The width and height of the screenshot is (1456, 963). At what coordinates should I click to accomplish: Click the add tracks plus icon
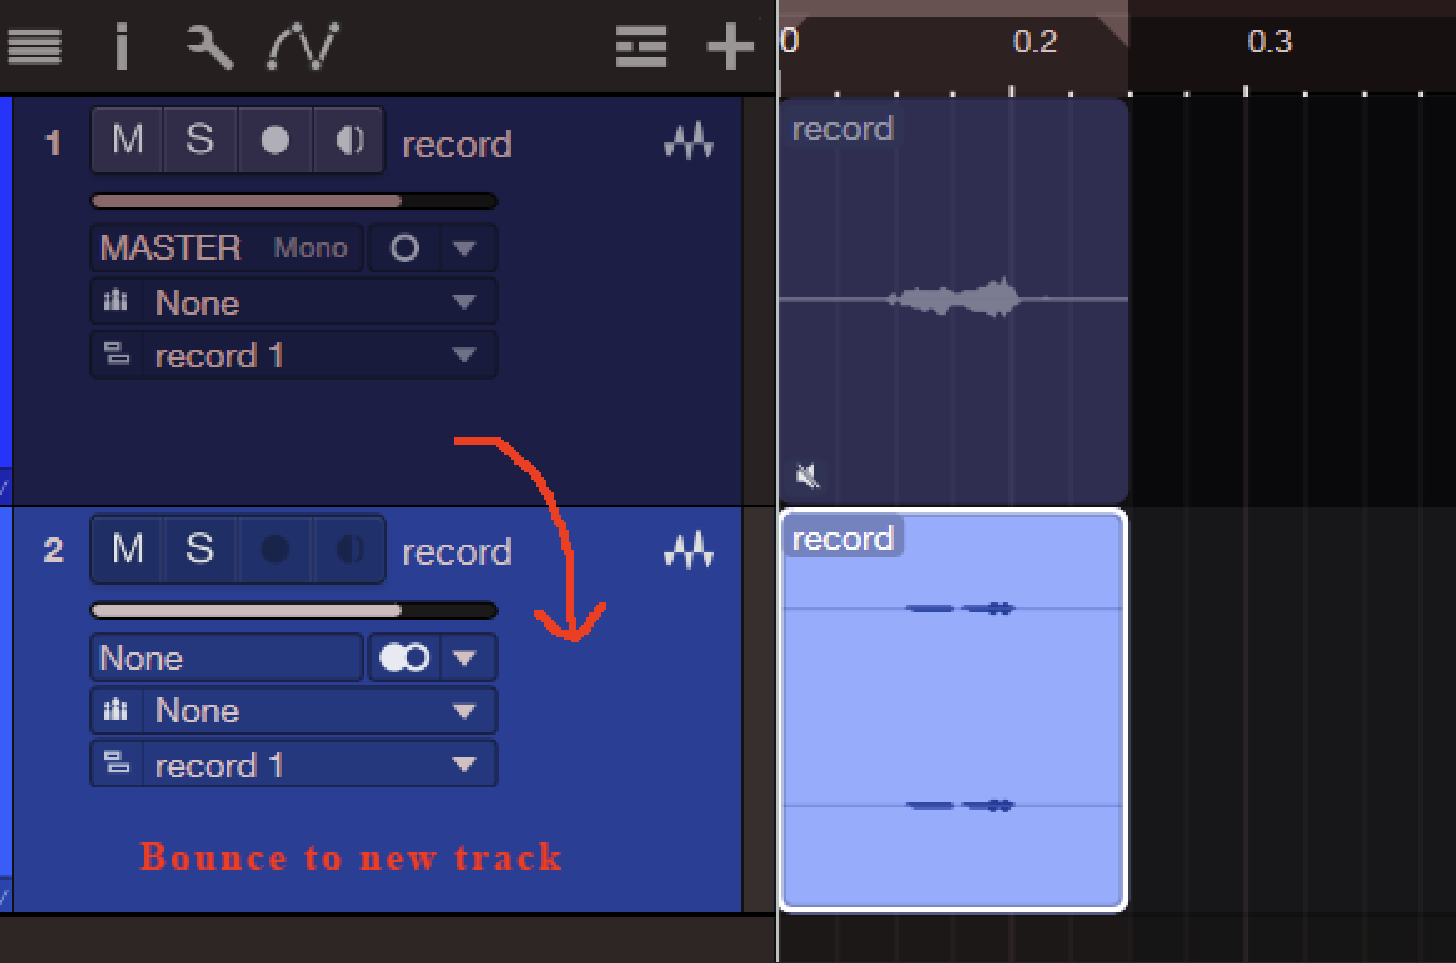730,46
